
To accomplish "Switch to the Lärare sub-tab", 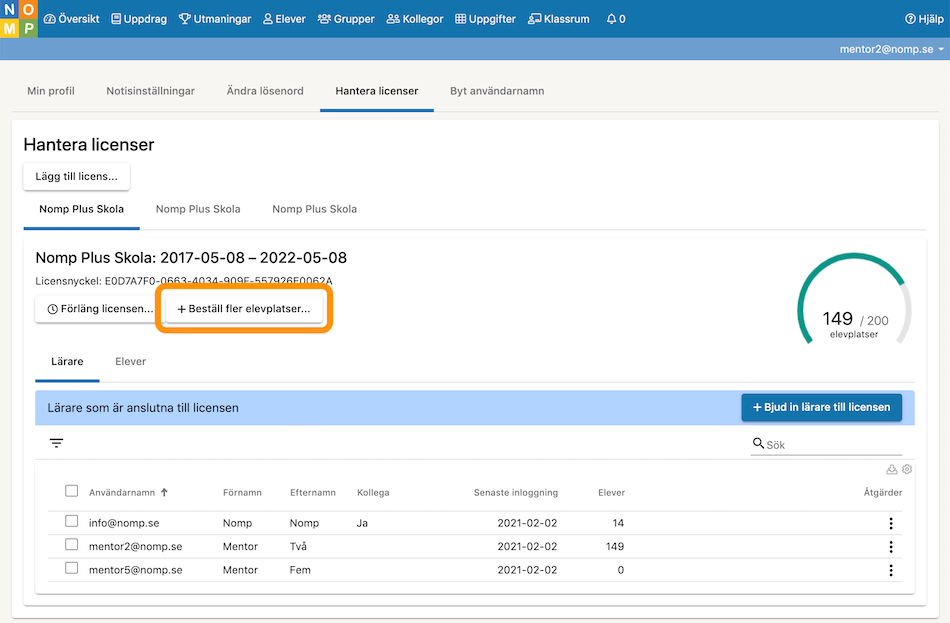I will click(x=67, y=362).
